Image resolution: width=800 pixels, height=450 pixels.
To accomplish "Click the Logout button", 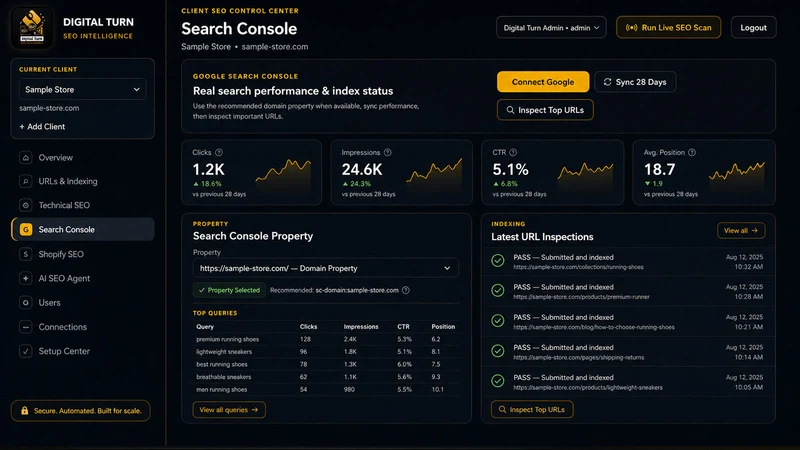I will click(x=754, y=28).
